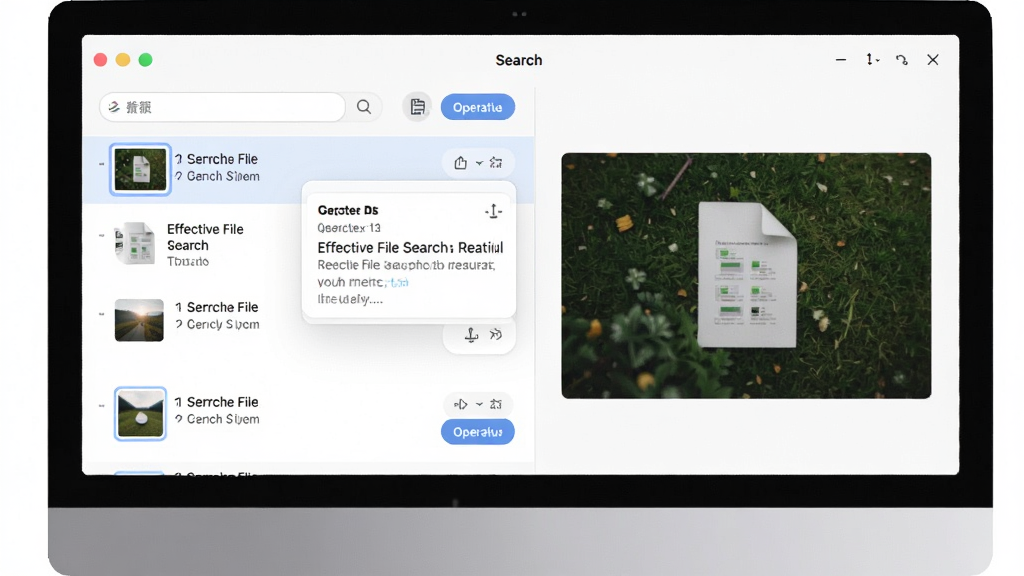Click the forward icon below the popup
This screenshot has height=576, width=1024.
click(x=496, y=334)
